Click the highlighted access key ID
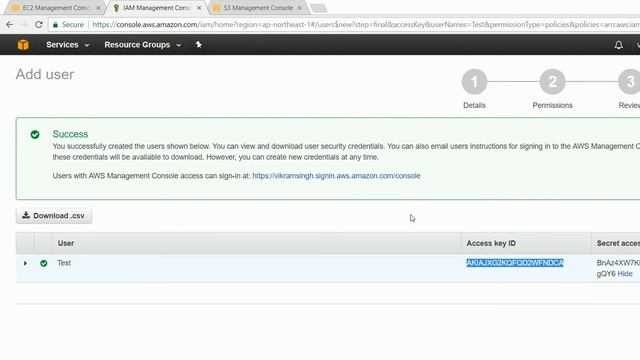Screen dimensions: 640x360 (x=515, y=263)
